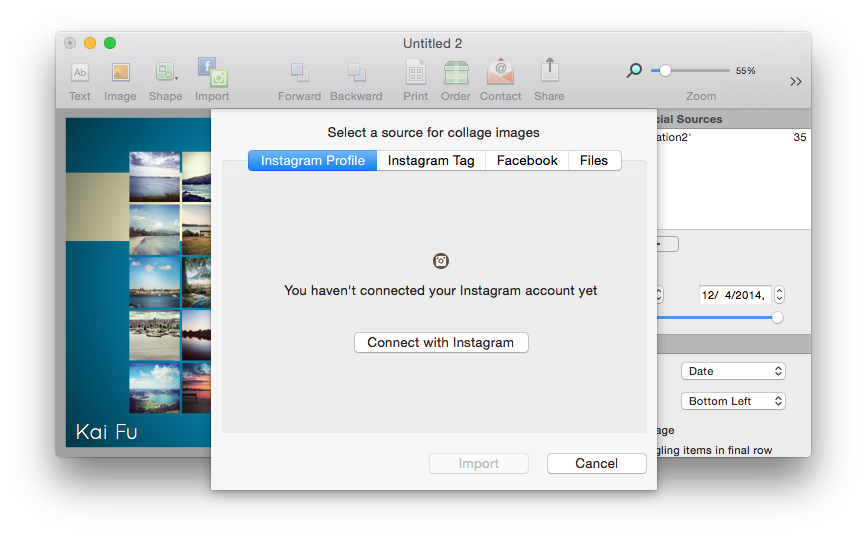This screenshot has width=867, height=537.
Task: Switch to Facebook source tab
Action: (x=527, y=160)
